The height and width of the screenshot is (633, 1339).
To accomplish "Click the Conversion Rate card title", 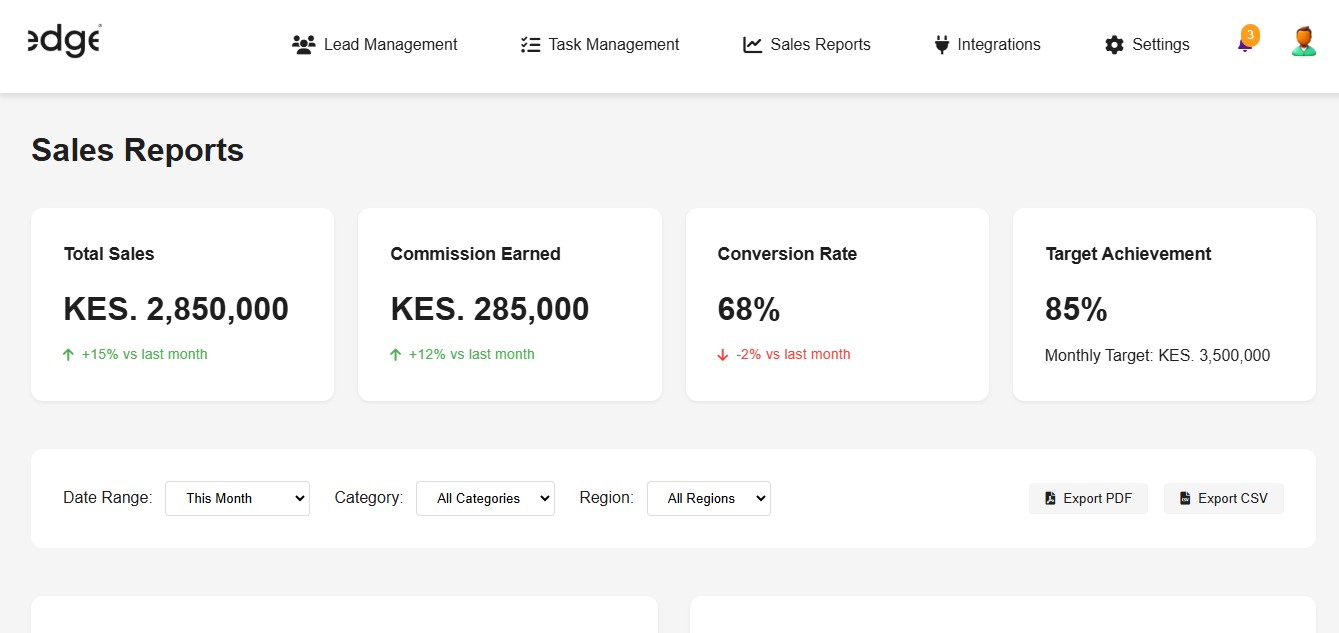I will click(x=787, y=254).
